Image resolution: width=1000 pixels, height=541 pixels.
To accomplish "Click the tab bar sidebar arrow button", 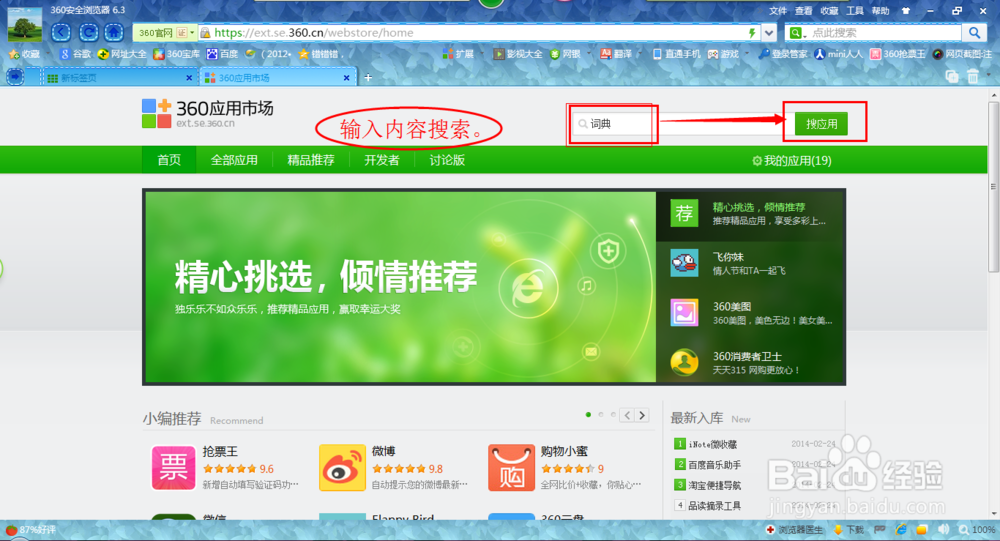I will (x=15, y=77).
